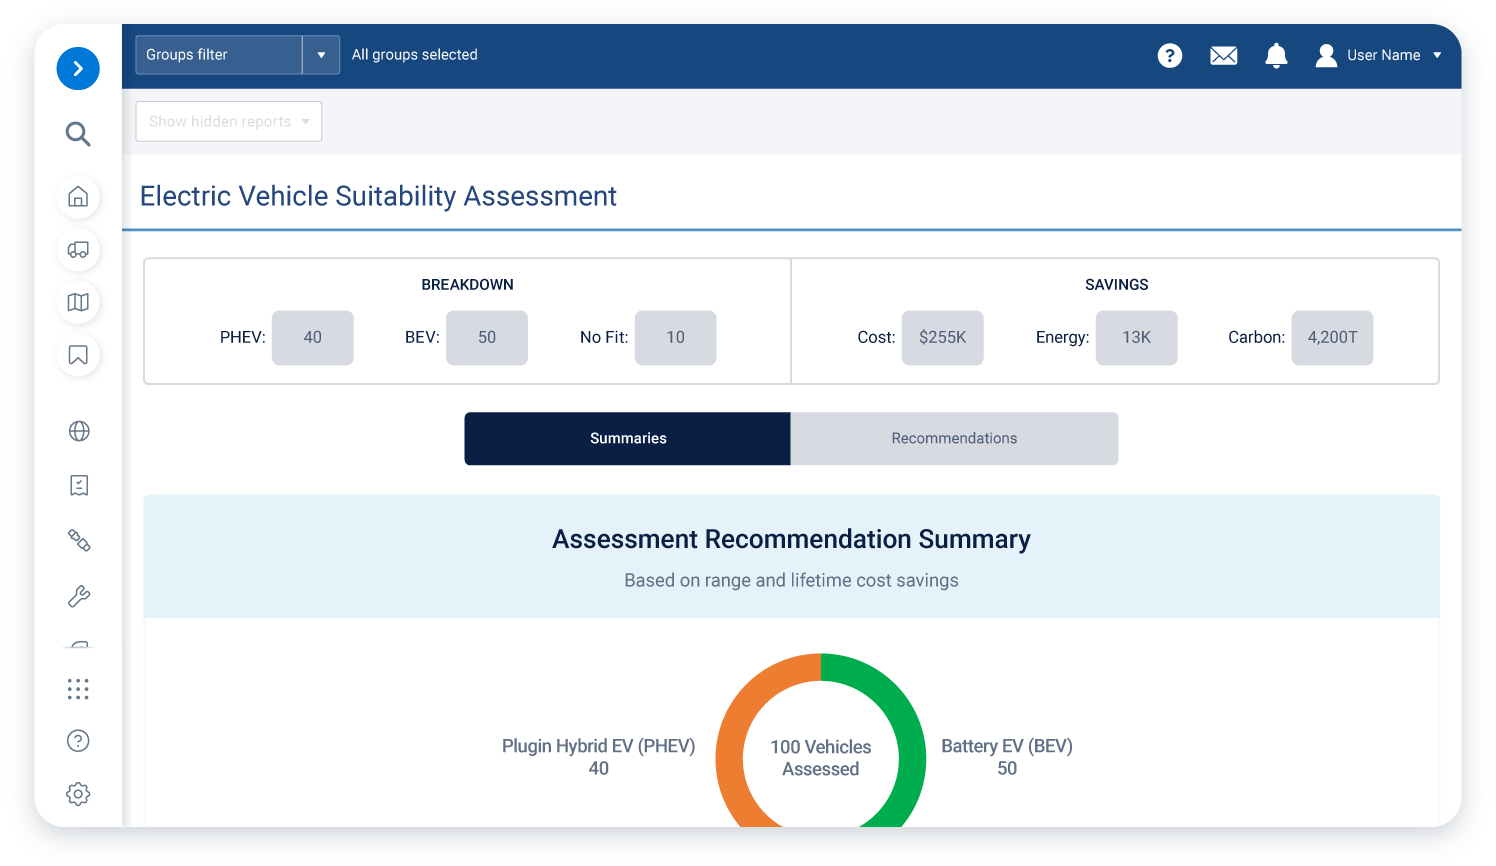The height and width of the screenshot is (866, 1496).
Task: Expand the Groups filter dropdown
Action: tap(320, 55)
